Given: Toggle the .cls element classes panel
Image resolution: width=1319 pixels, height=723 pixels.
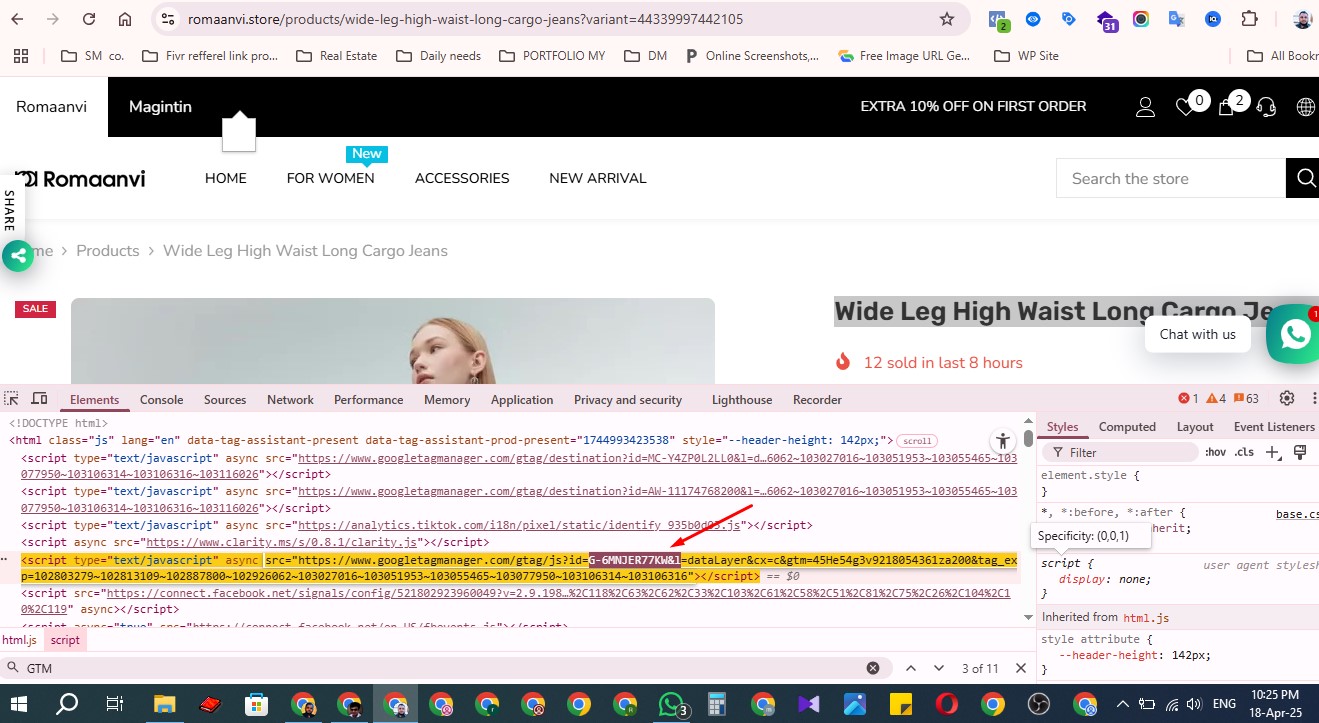Looking at the screenshot, I should (1244, 453).
